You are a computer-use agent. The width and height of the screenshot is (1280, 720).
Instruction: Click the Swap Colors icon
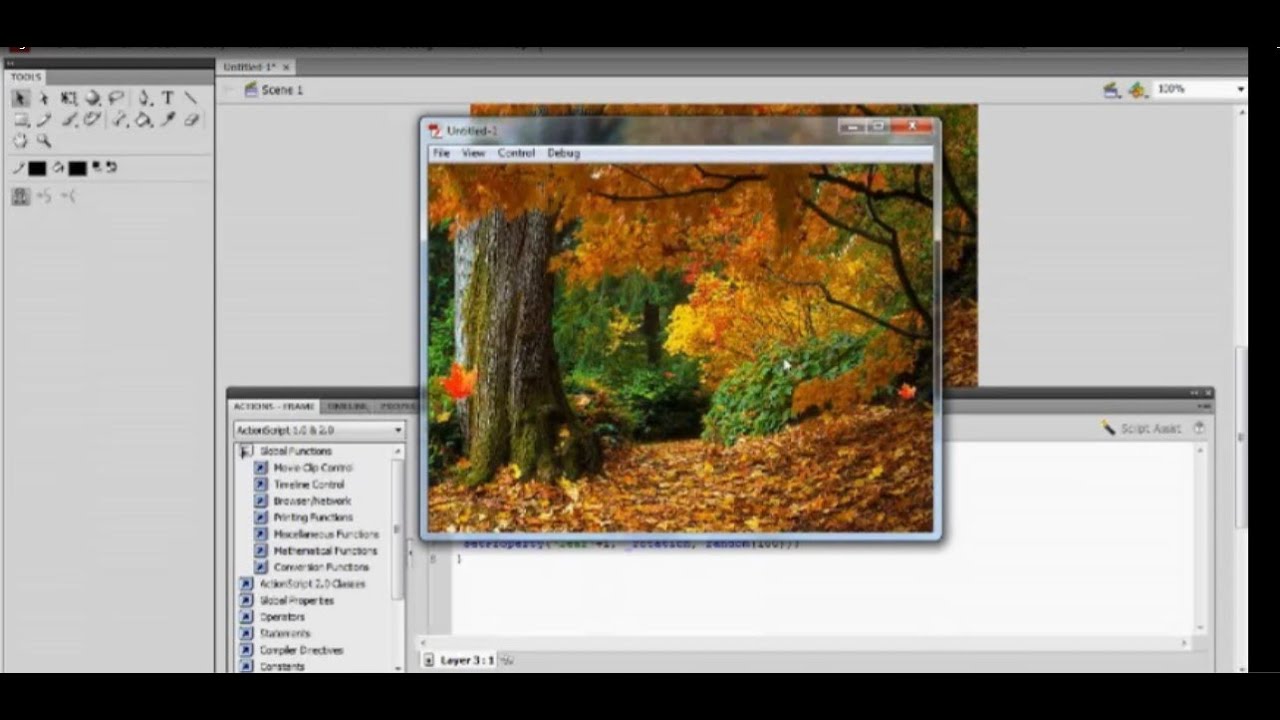coord(111,168)
